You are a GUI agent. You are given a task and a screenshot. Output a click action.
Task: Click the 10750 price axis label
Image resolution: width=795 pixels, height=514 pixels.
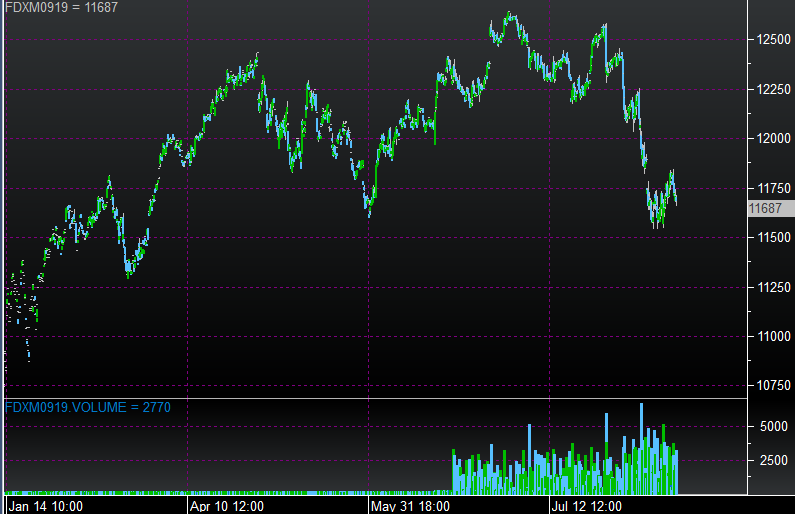(x=770, y=386)
